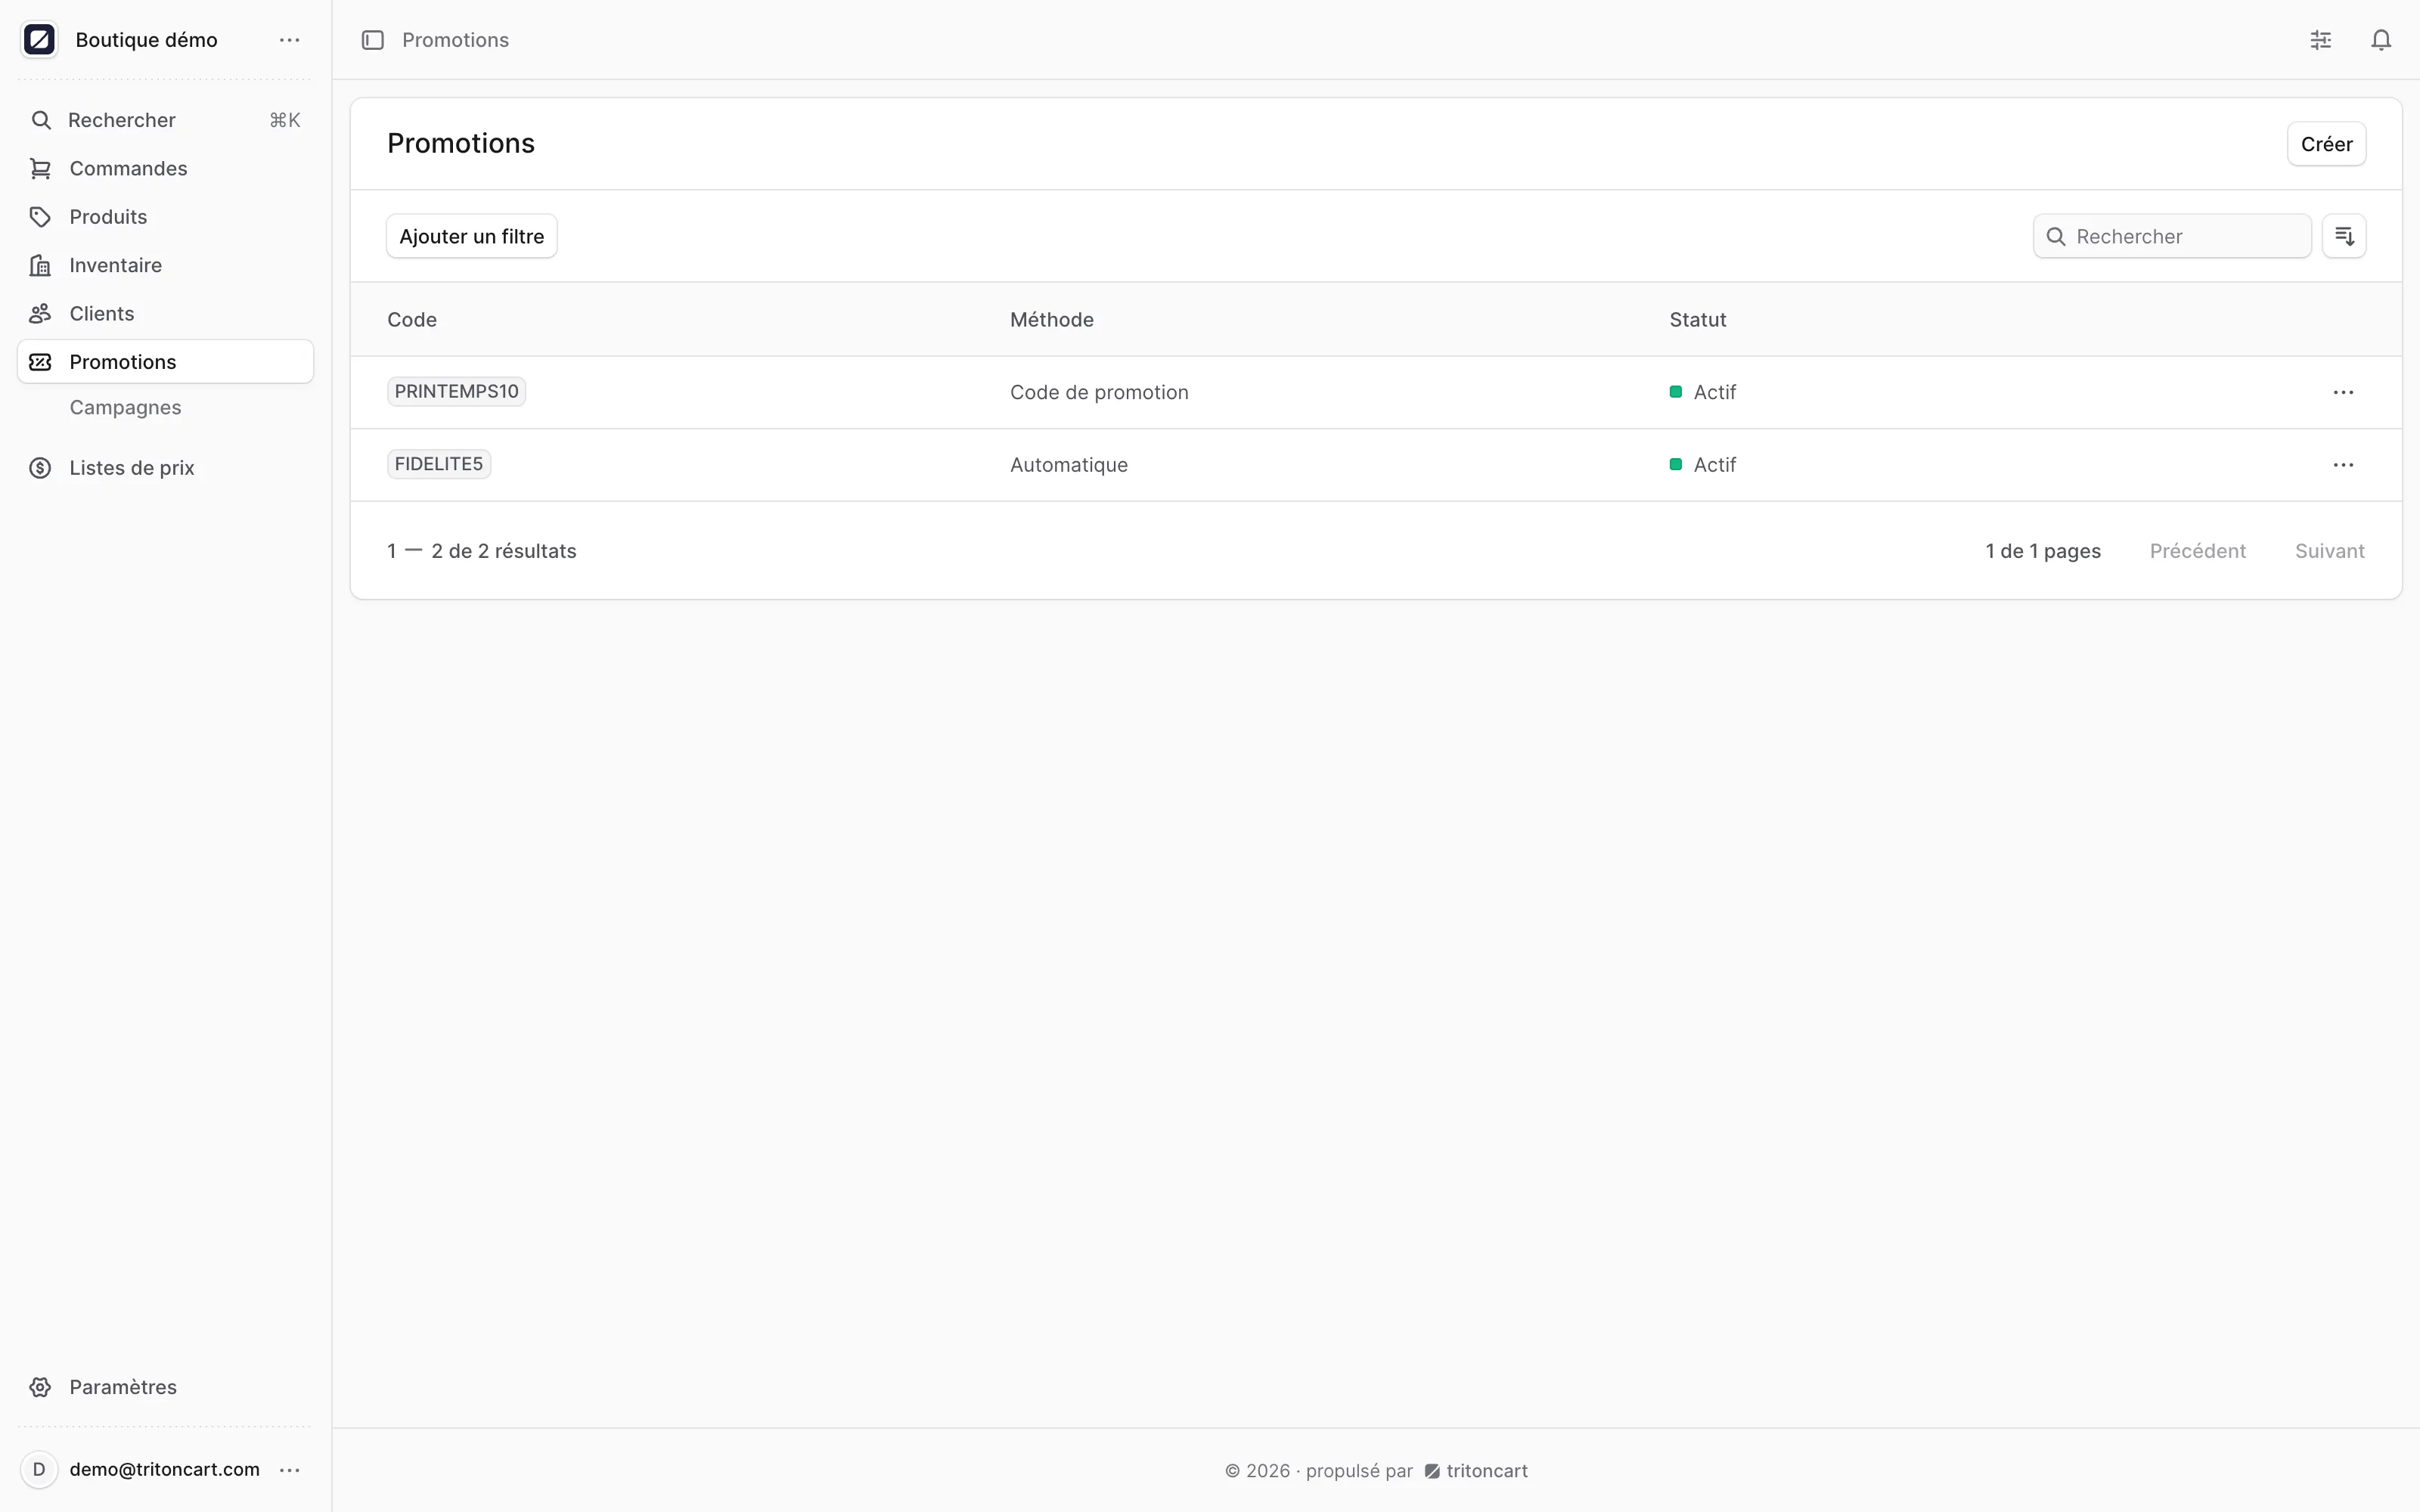Click Ajouter un filtre button
The width and height of the screenshot is (2420, 1512).
point(472,236)
